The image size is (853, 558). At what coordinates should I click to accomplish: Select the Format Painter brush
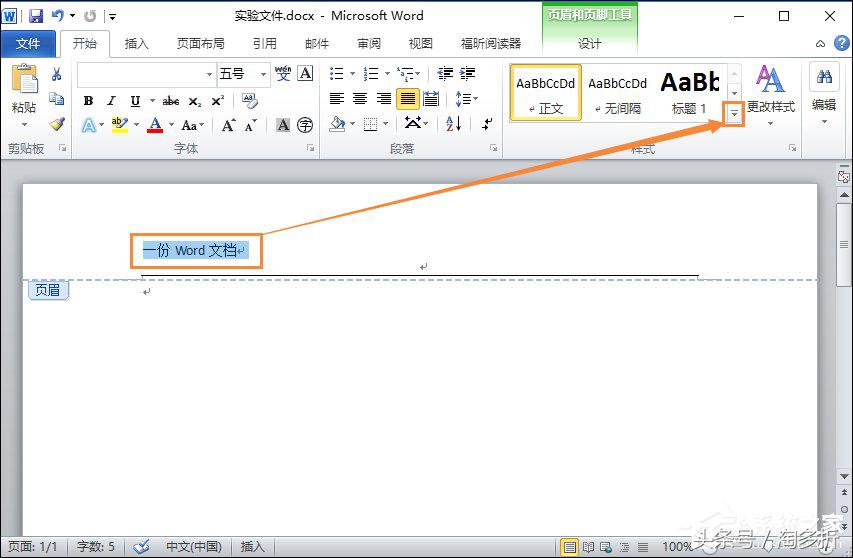point(57,124)
